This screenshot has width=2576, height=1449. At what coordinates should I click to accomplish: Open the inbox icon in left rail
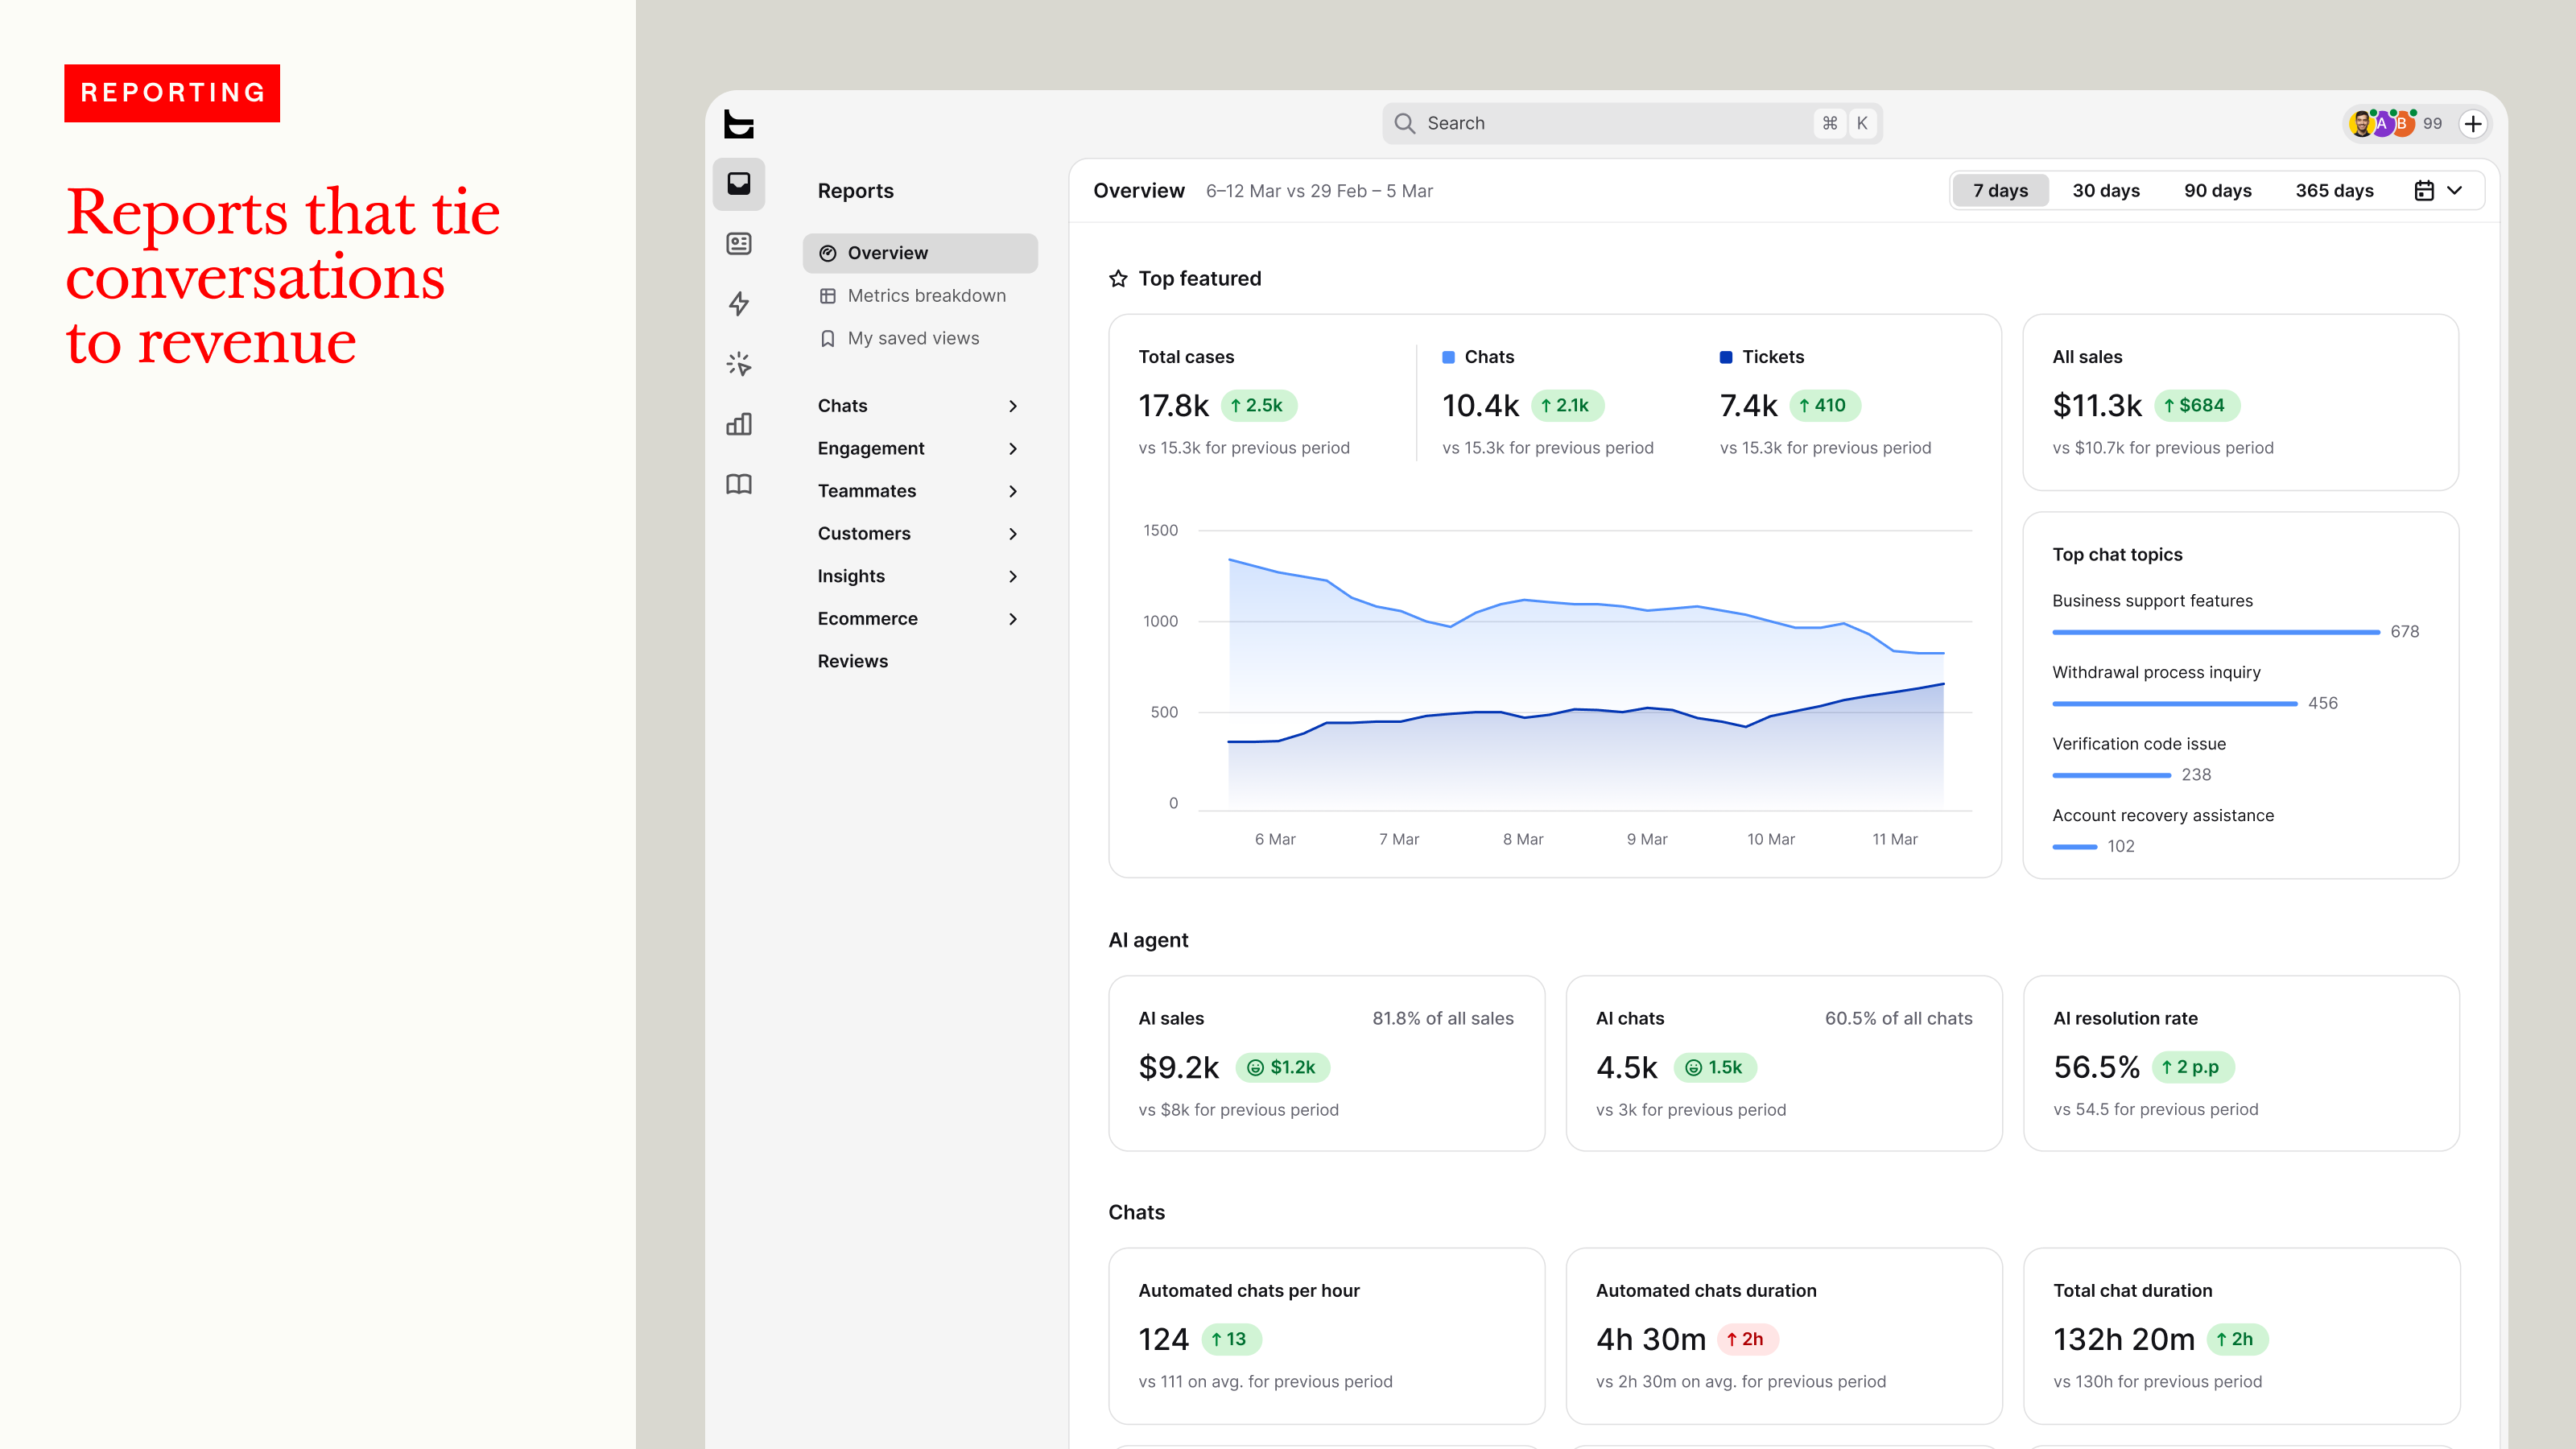(x=738, y=184)
